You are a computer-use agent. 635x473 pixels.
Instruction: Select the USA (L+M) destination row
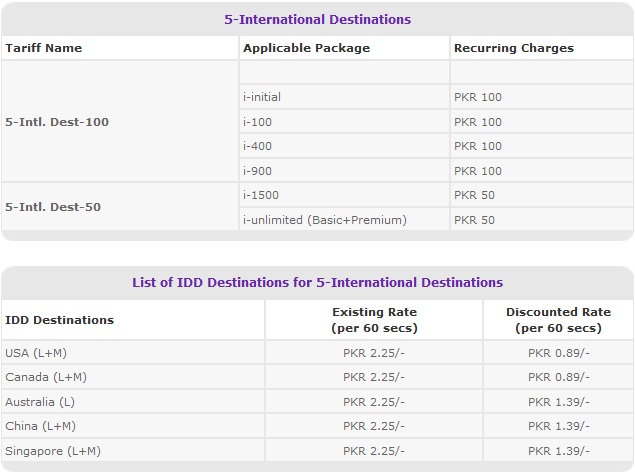coord(318,353)
